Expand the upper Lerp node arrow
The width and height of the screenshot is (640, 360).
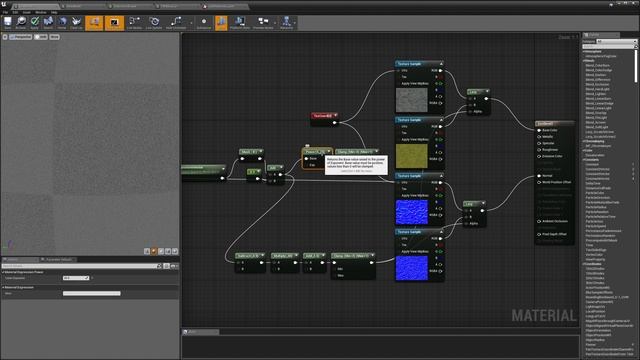click(x=487, y=92)
